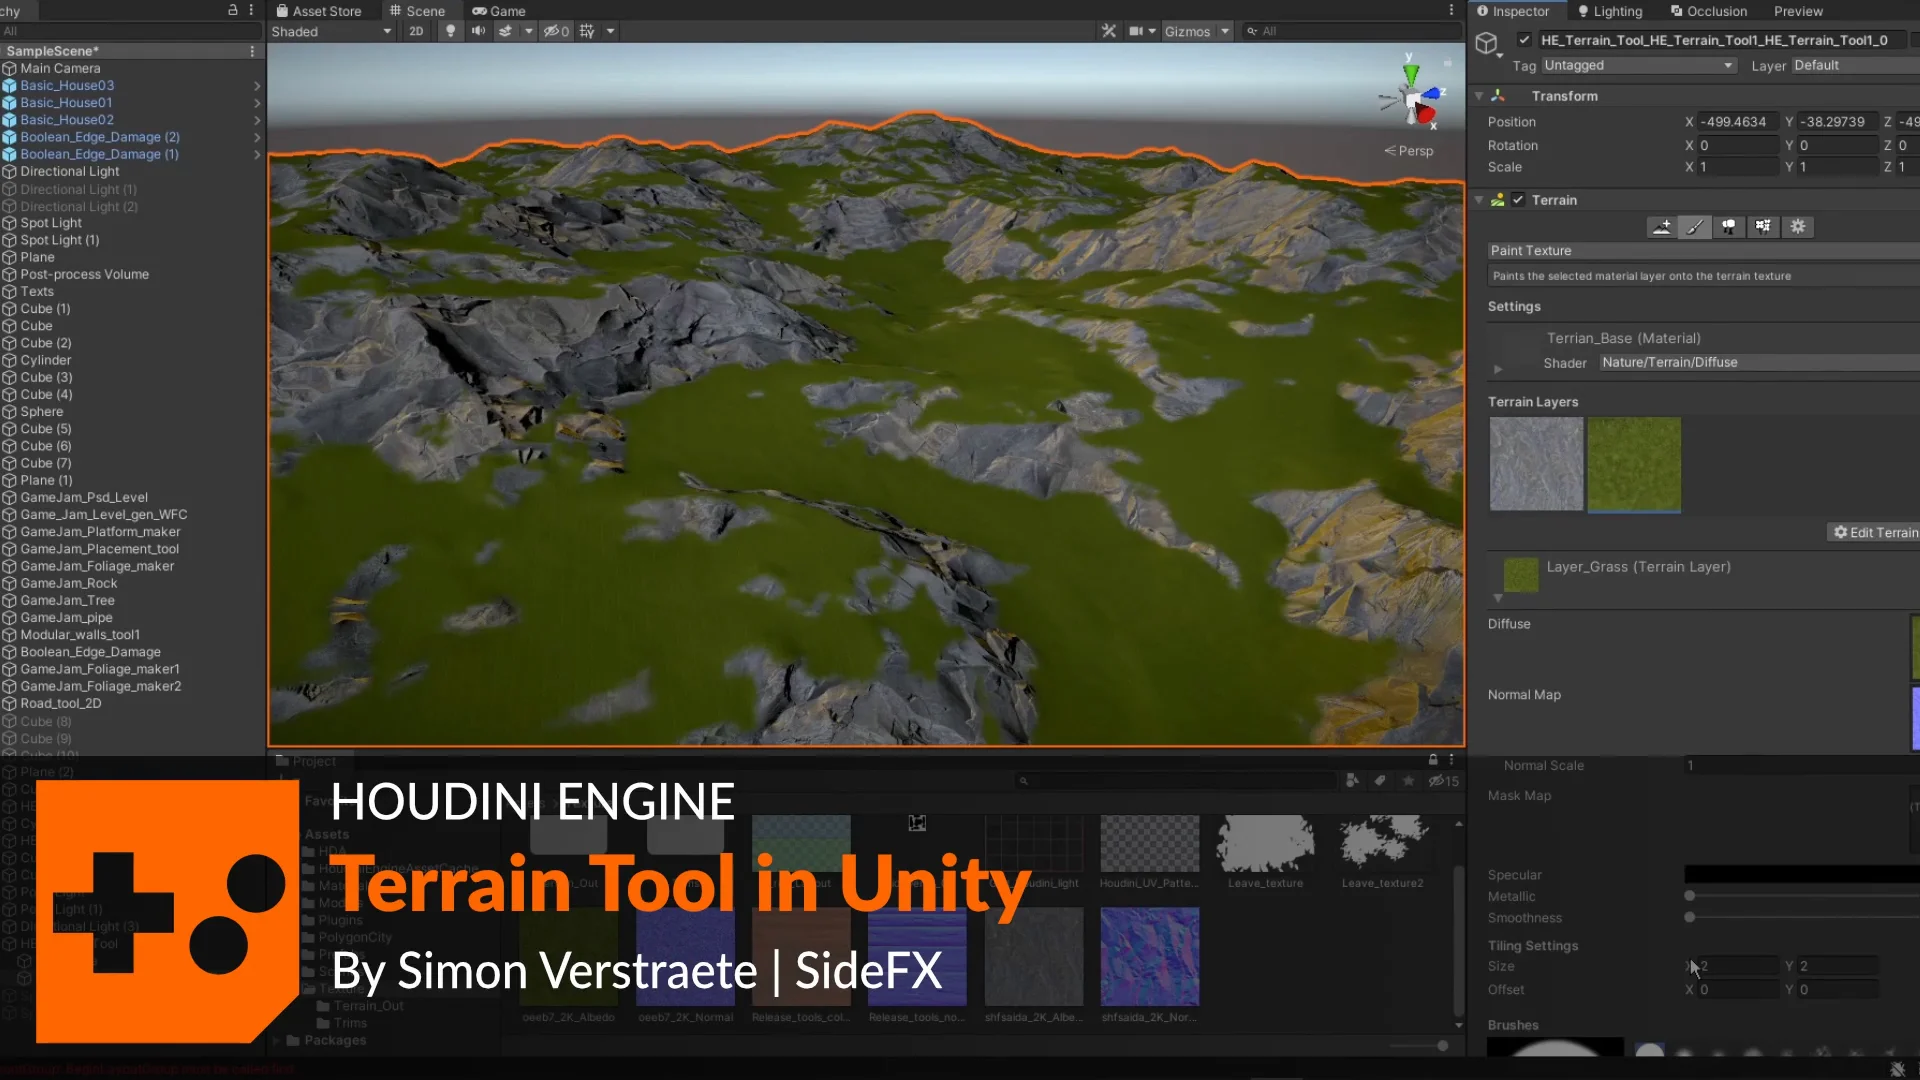Screen dimensions: 1920x1080
Task: Select the Layer_Grass terrain layer thumbnail
Action: [x=1634, y=464]
